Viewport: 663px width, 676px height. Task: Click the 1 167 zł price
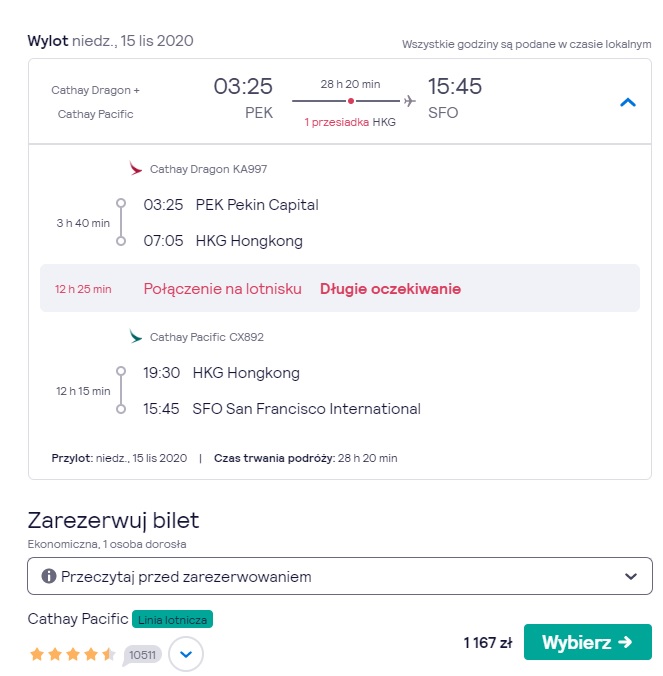pos(488,643)
